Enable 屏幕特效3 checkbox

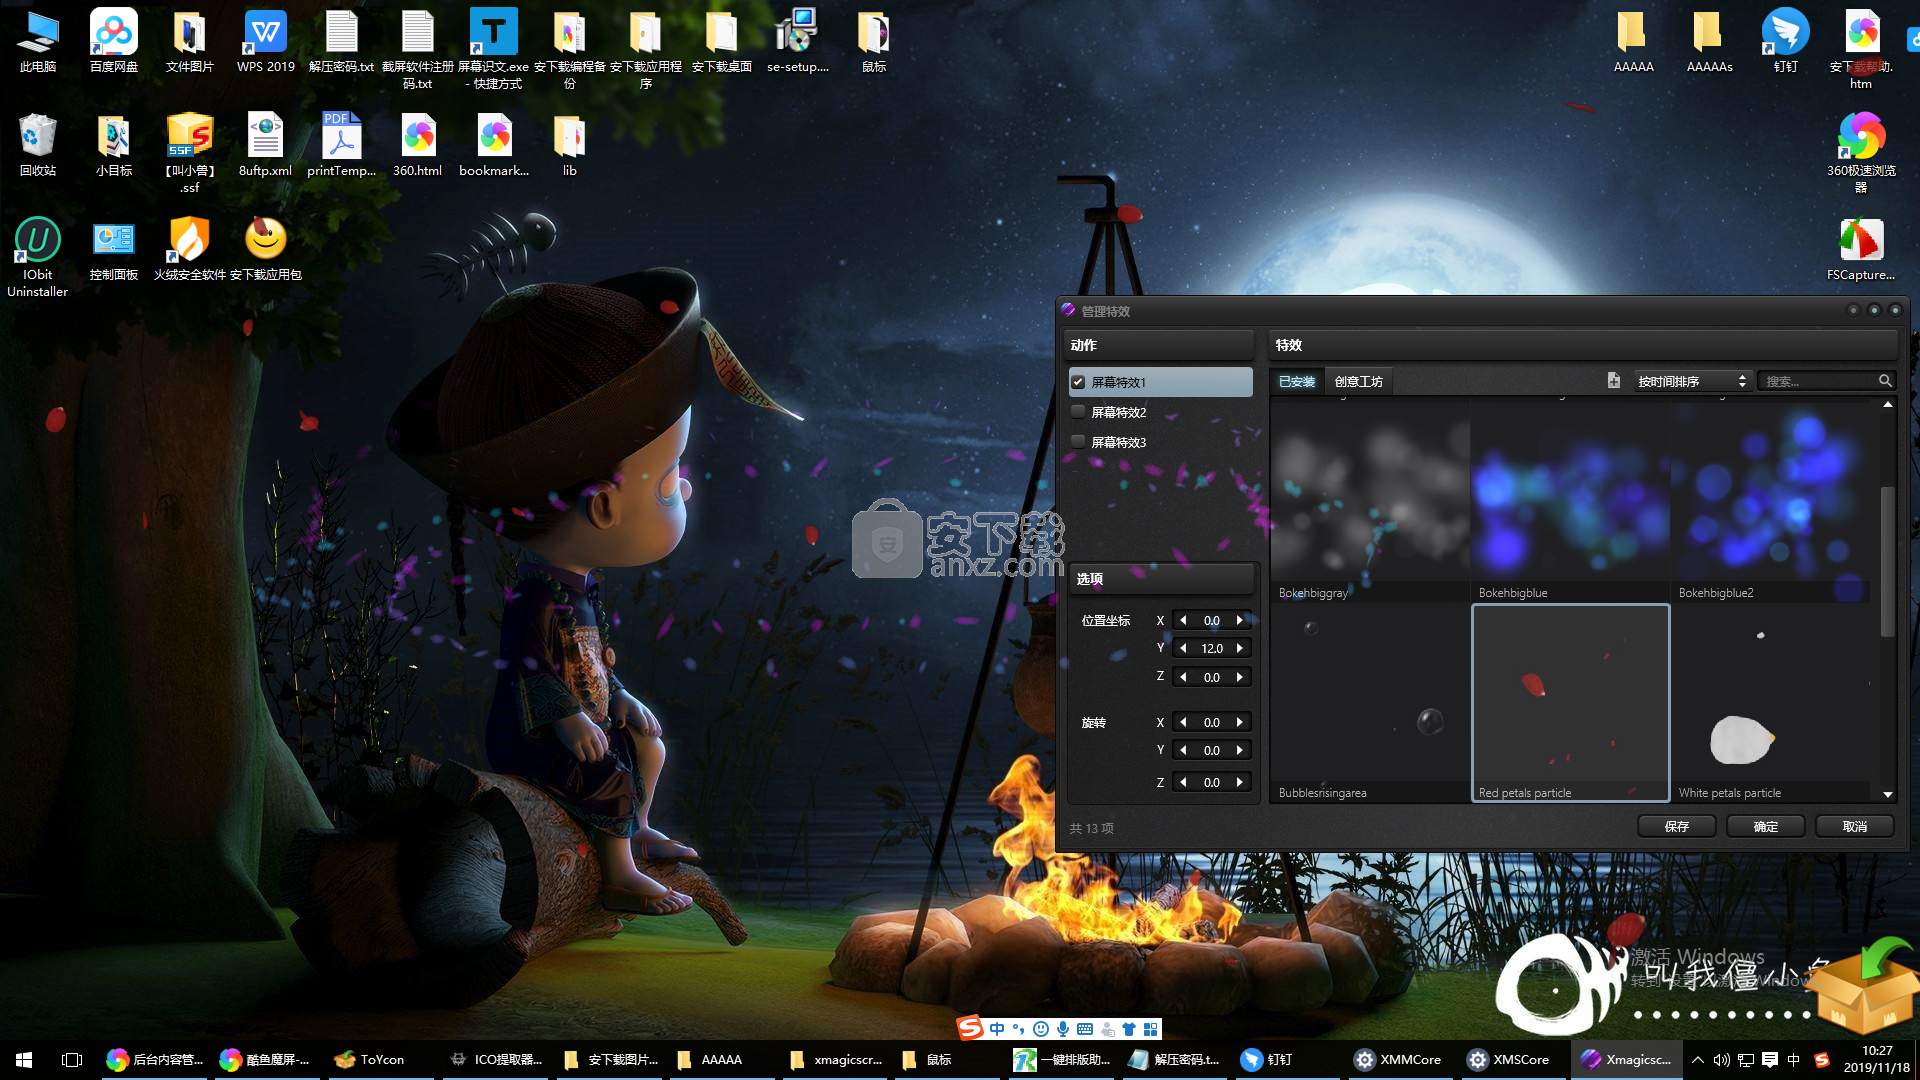click(1078, 442)
